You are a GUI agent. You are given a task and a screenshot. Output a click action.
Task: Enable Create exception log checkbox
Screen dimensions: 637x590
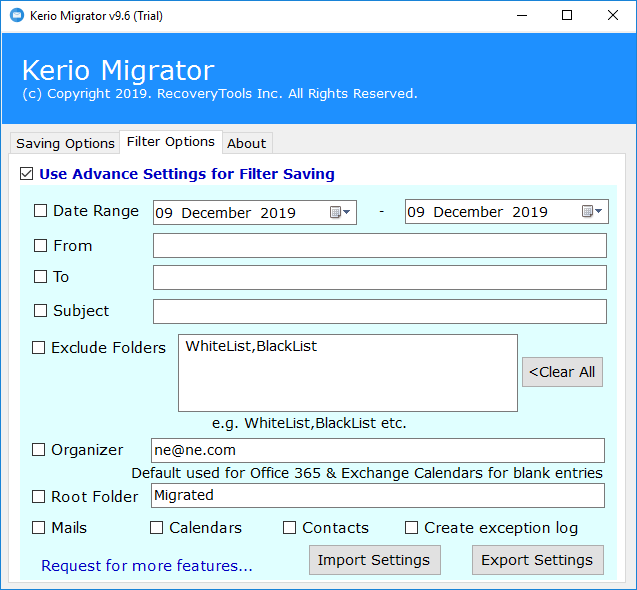pos(411,527)
